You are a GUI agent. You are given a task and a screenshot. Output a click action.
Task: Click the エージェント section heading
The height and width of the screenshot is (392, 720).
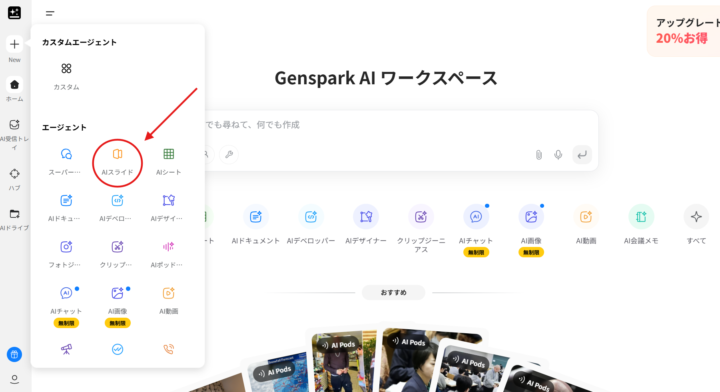pos(64,127)
